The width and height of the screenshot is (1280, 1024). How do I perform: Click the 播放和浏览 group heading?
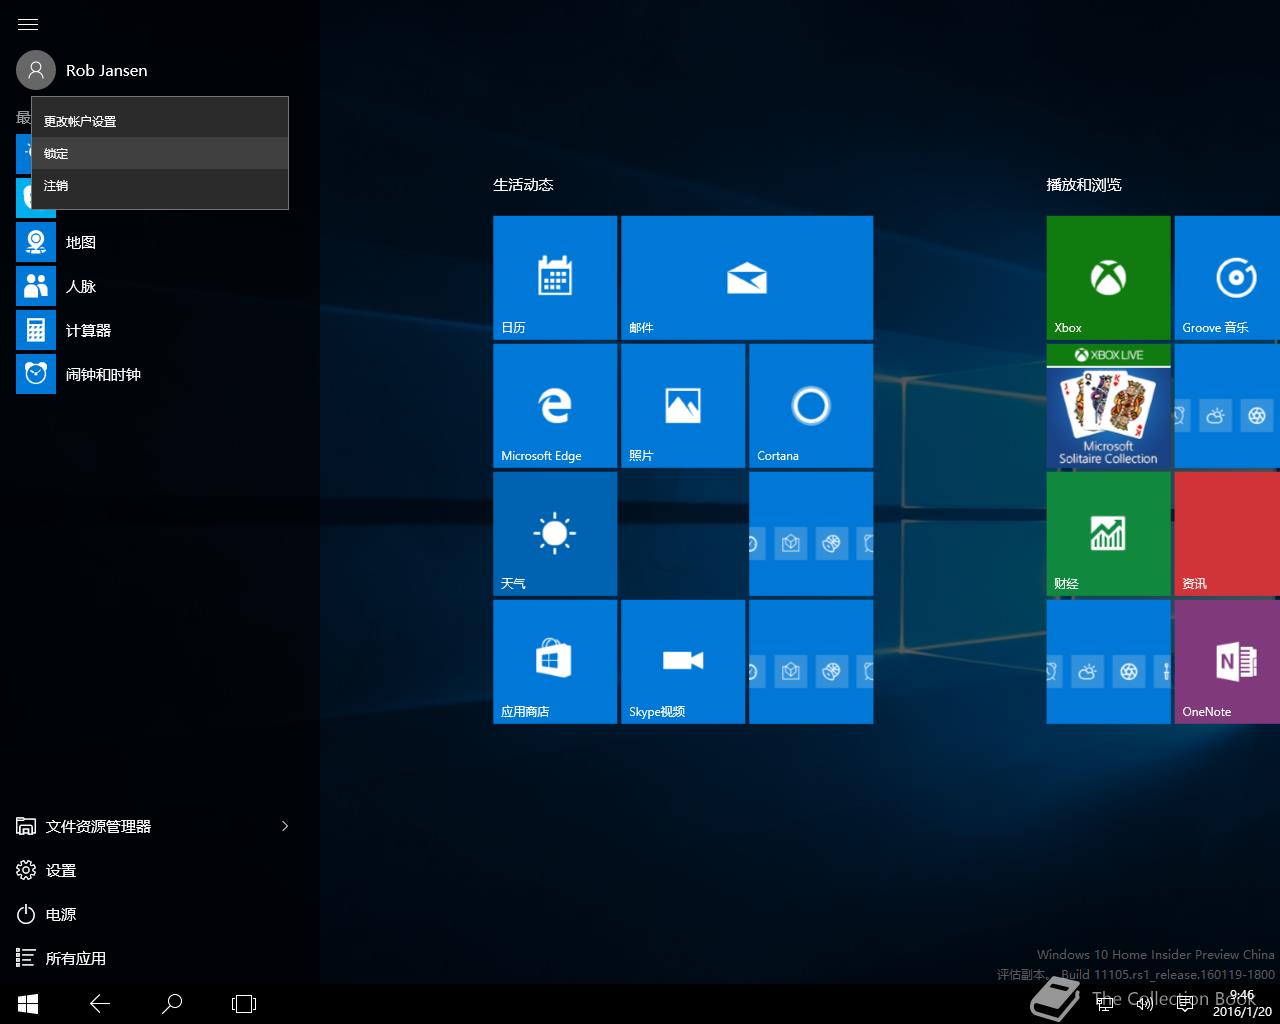click(1084, 185)
